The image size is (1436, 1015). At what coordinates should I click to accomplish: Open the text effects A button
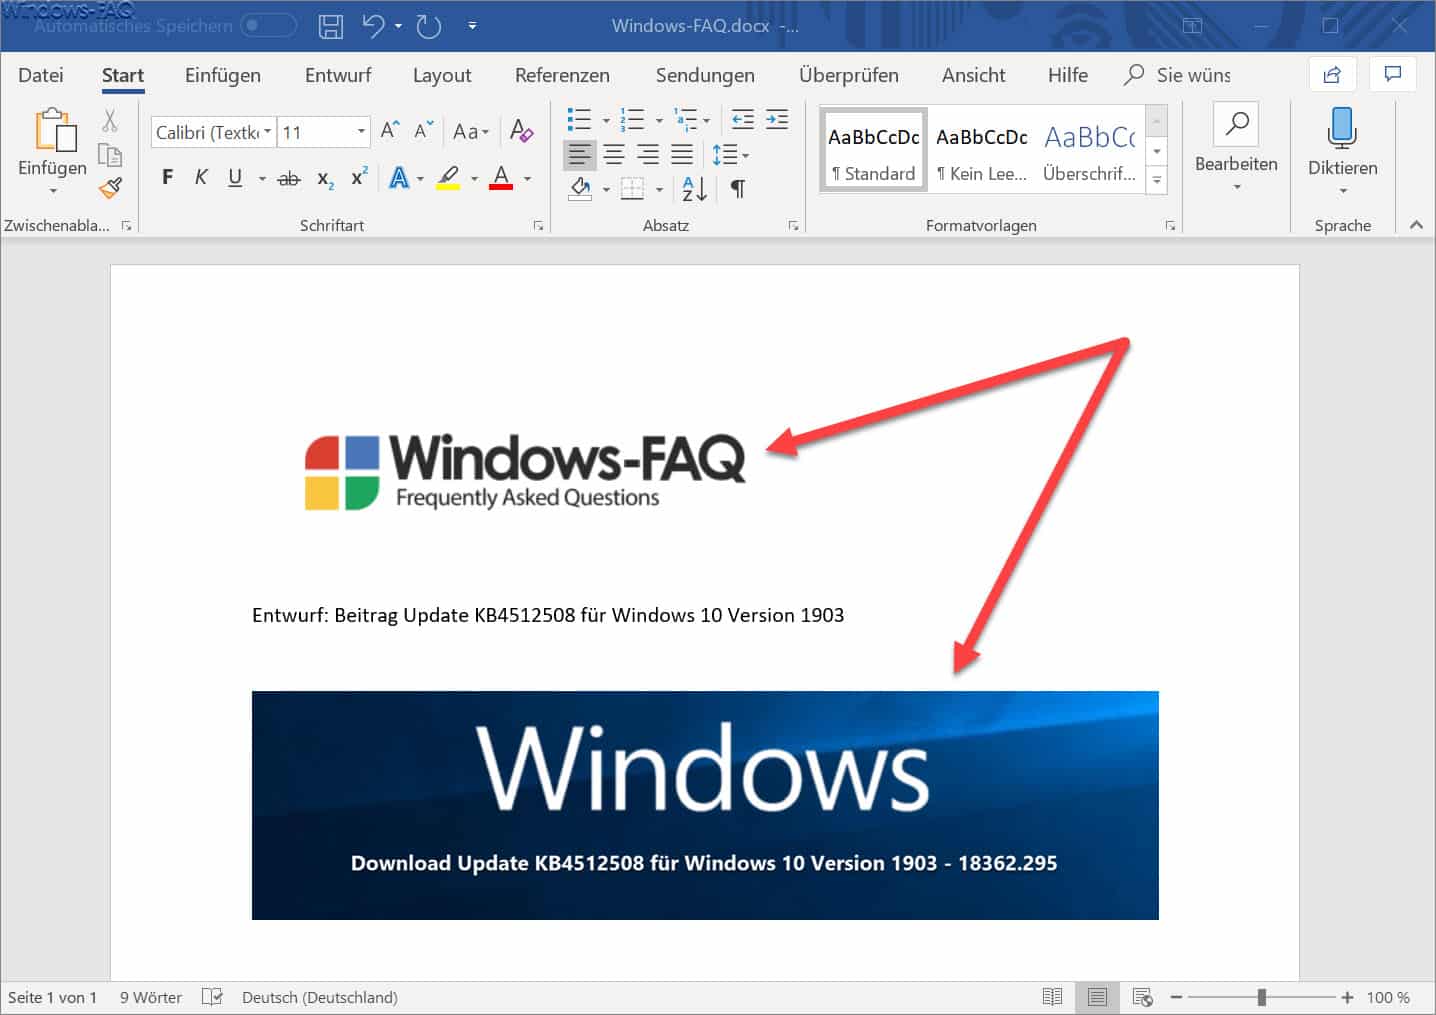click(399, 178)
